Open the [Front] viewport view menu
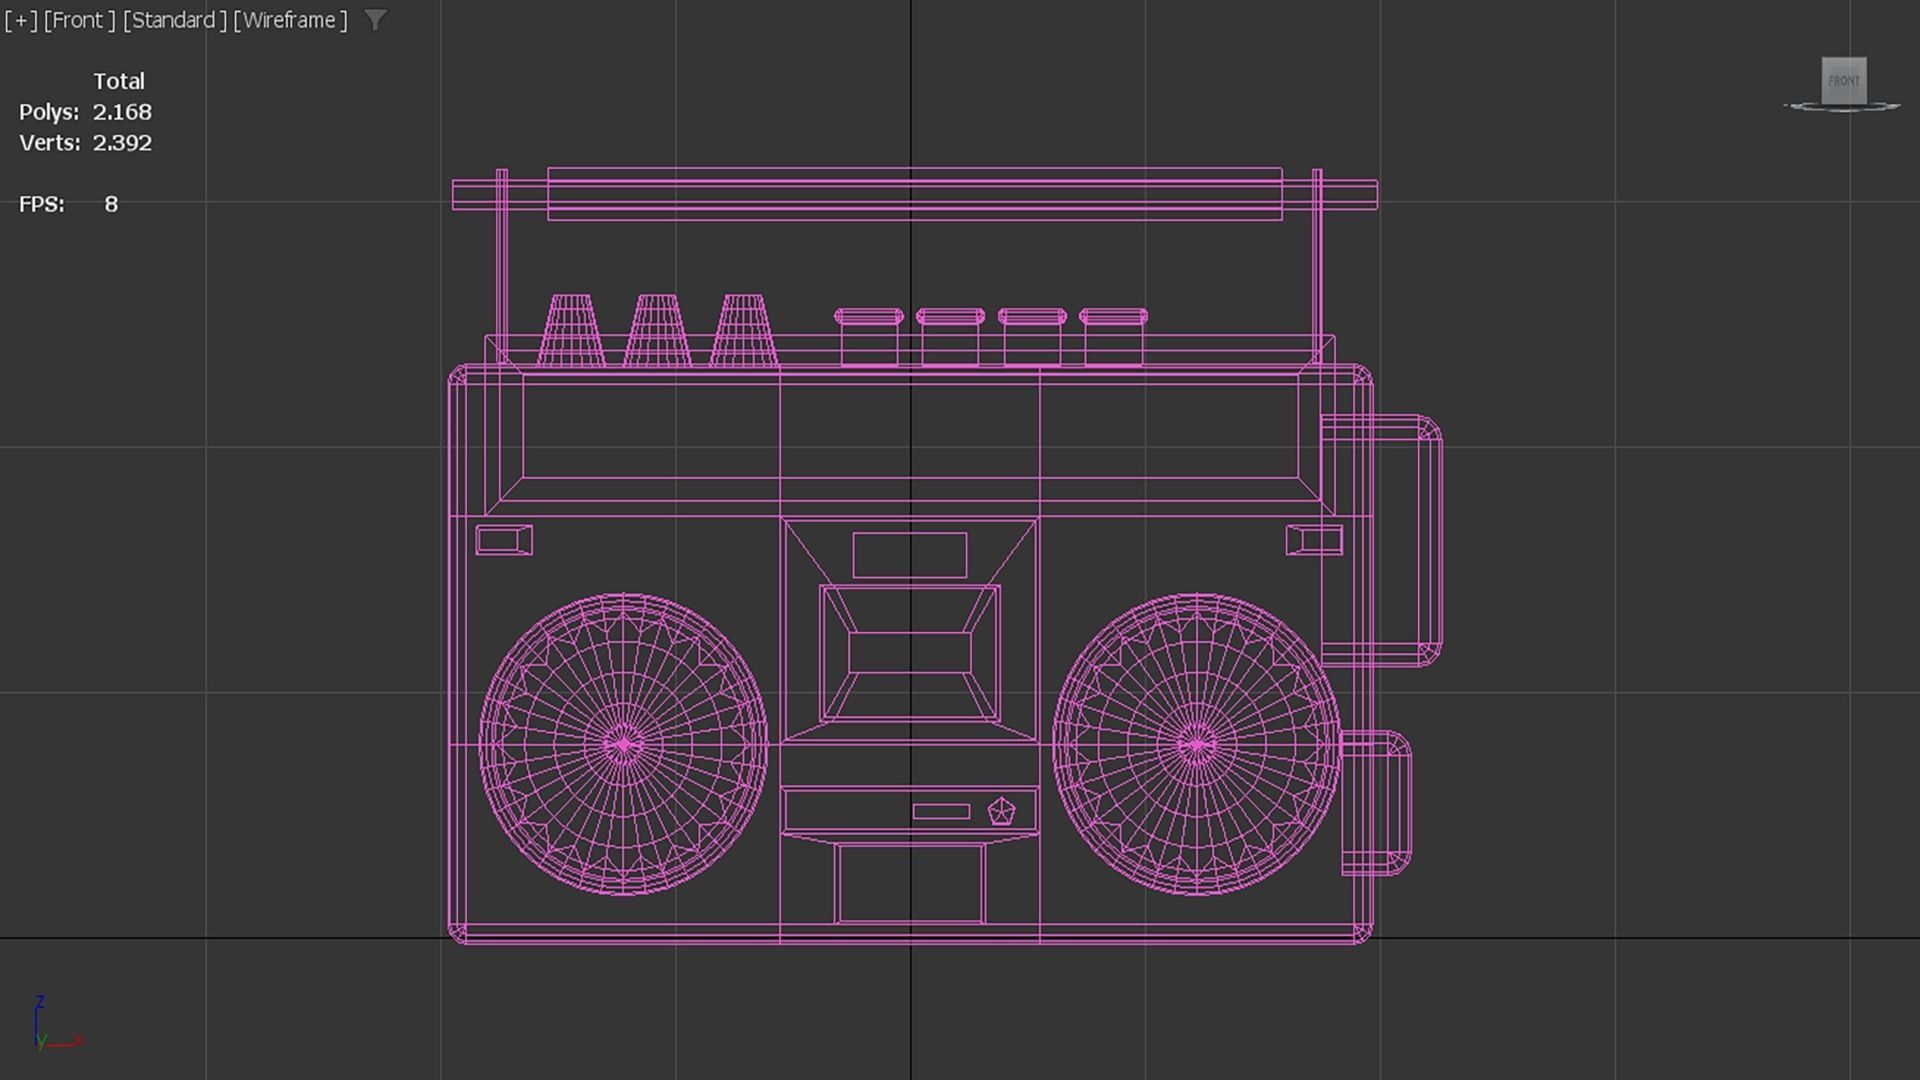The image size is (1920, 1080). click(79, 20)
